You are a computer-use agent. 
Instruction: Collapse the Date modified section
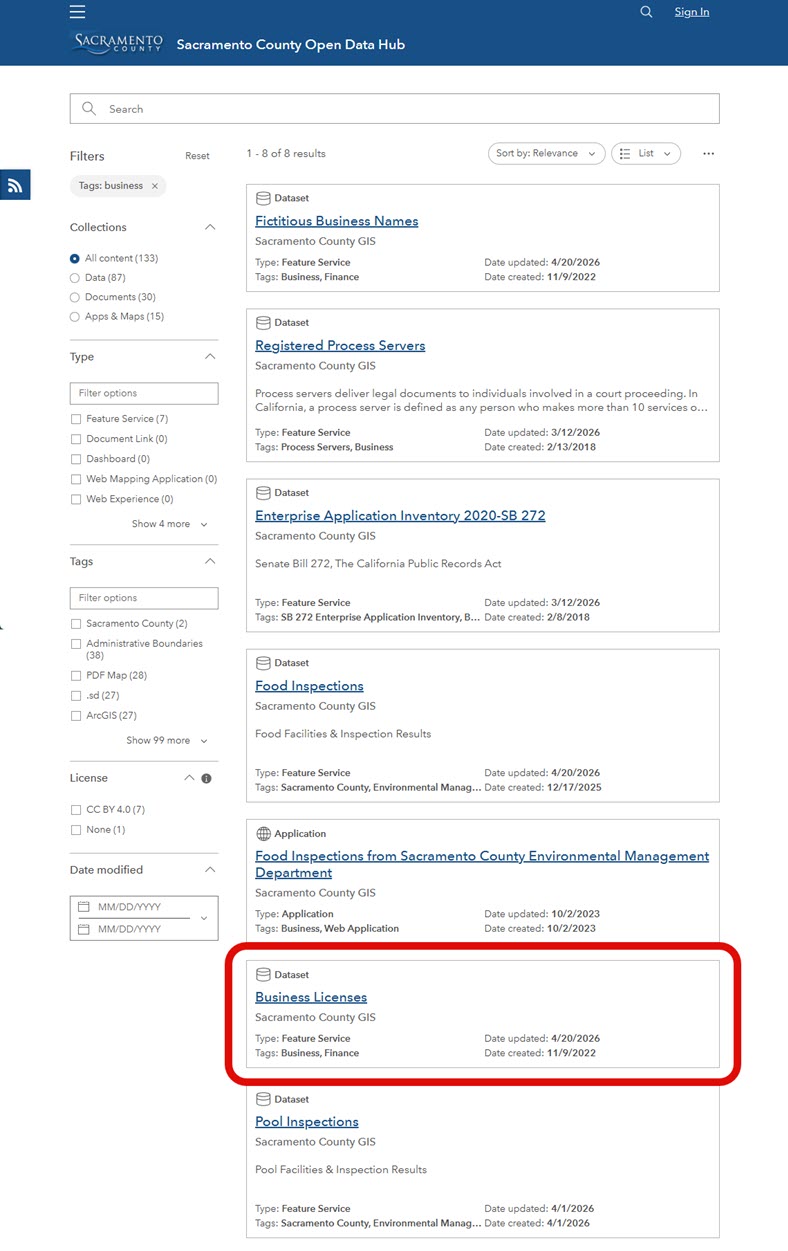pyautogui.click(x=210, y=870)
